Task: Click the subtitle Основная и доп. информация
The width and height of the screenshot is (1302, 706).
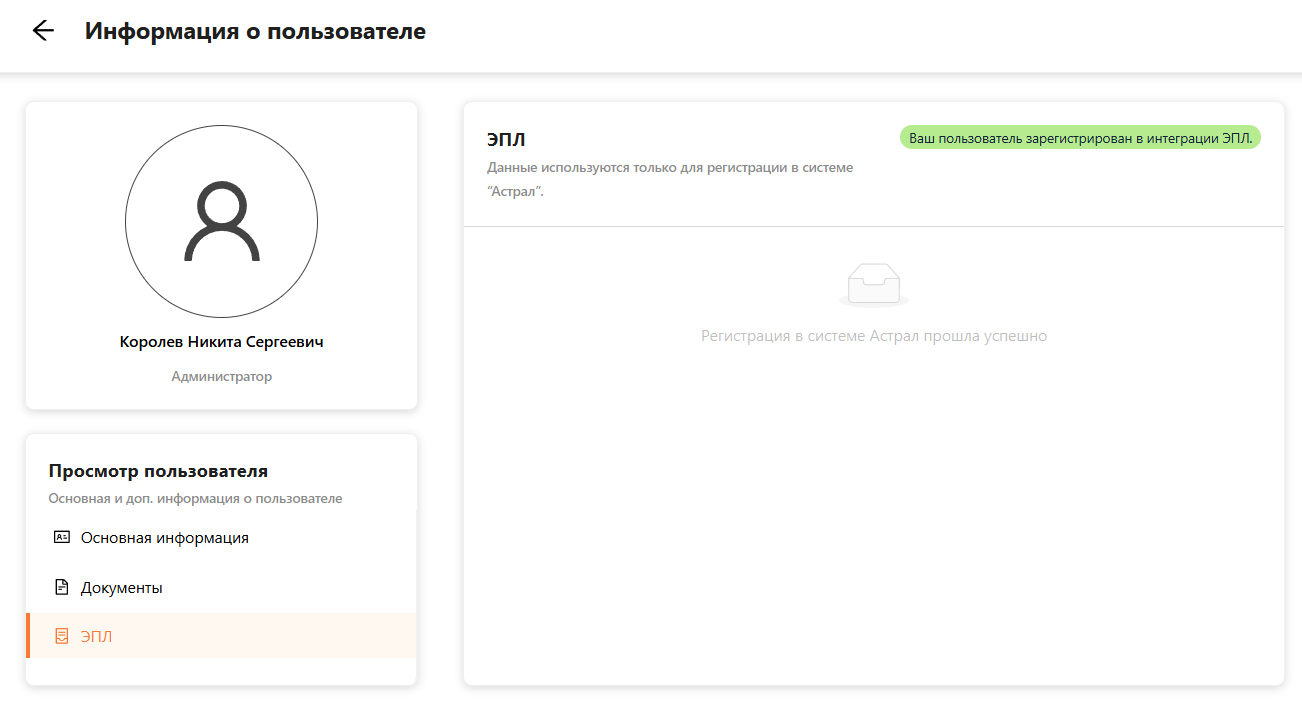Action: tap(195, 498)
